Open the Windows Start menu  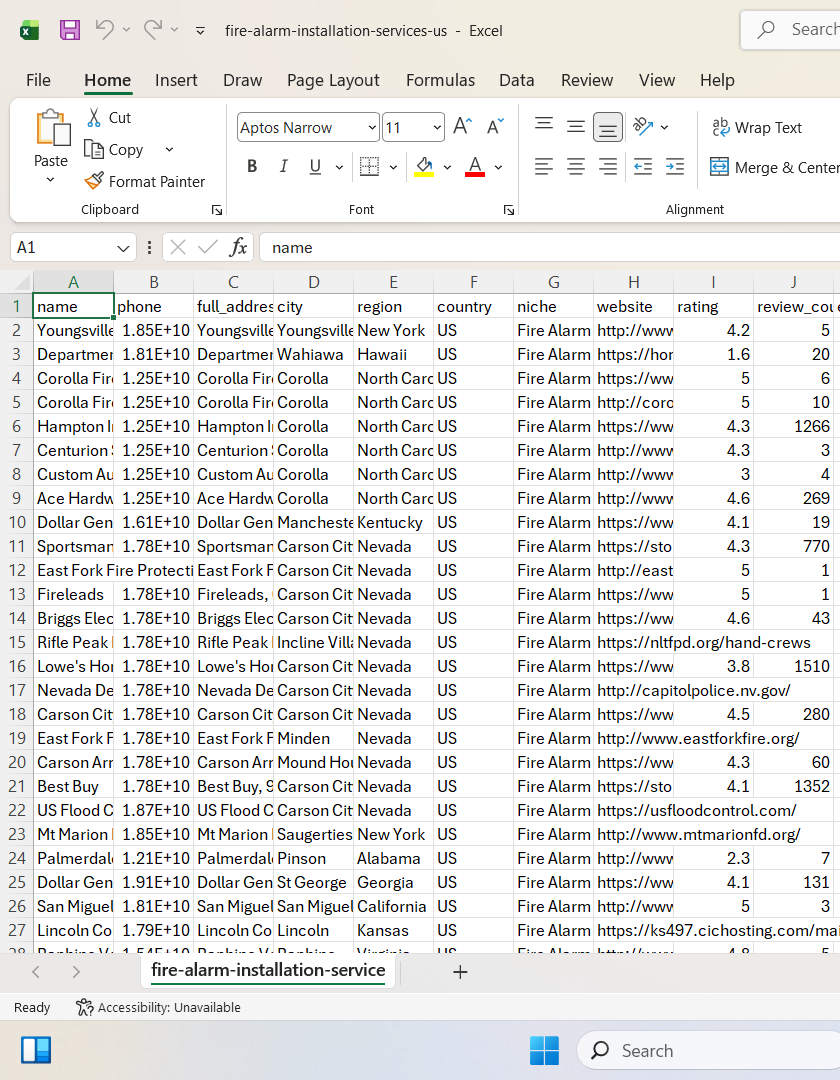pyautogui.click(x=544, y=1050)
